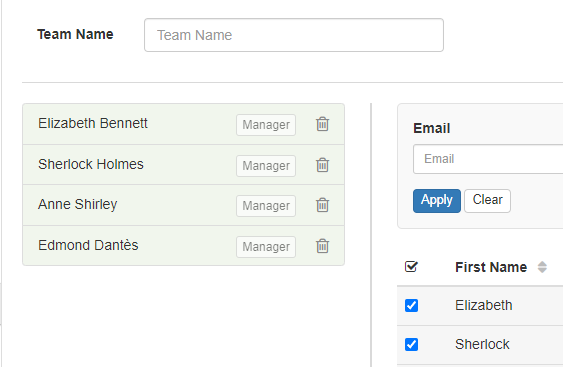
Task: Select the Anne Shirley member row
Action: point(183,205)
